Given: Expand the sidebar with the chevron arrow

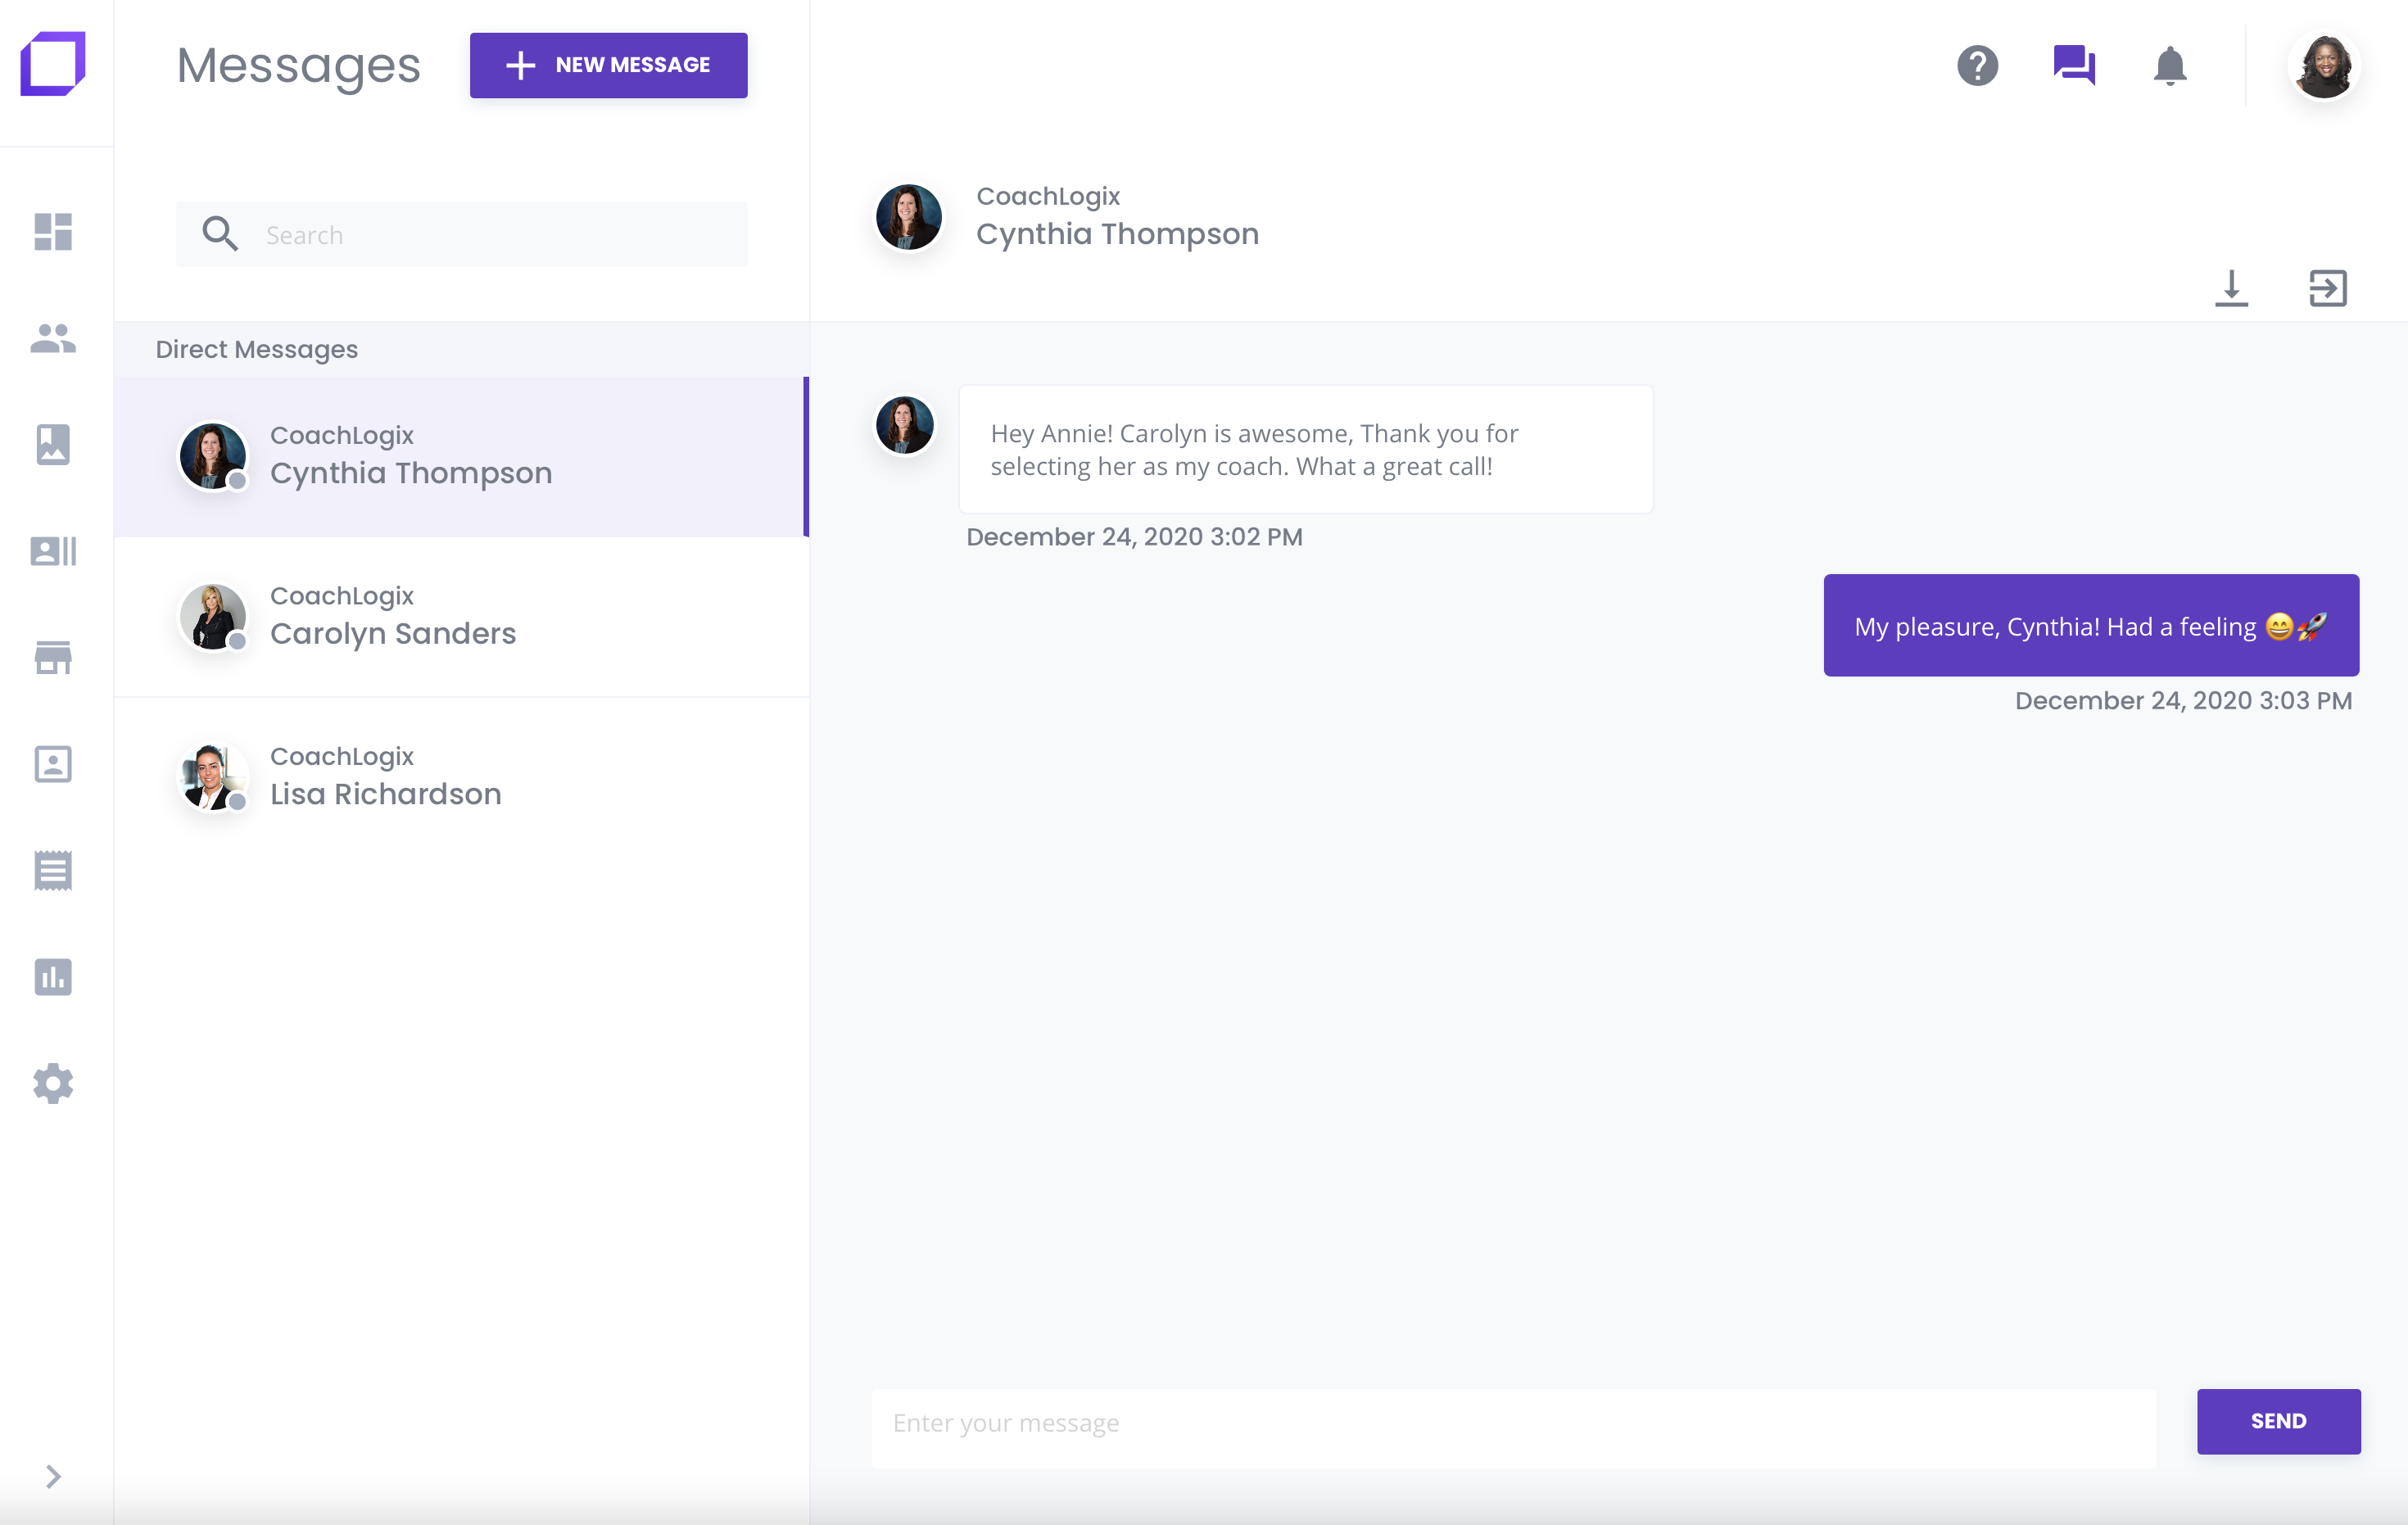Looking at the screenshot, I should (x=53, y=1476).
